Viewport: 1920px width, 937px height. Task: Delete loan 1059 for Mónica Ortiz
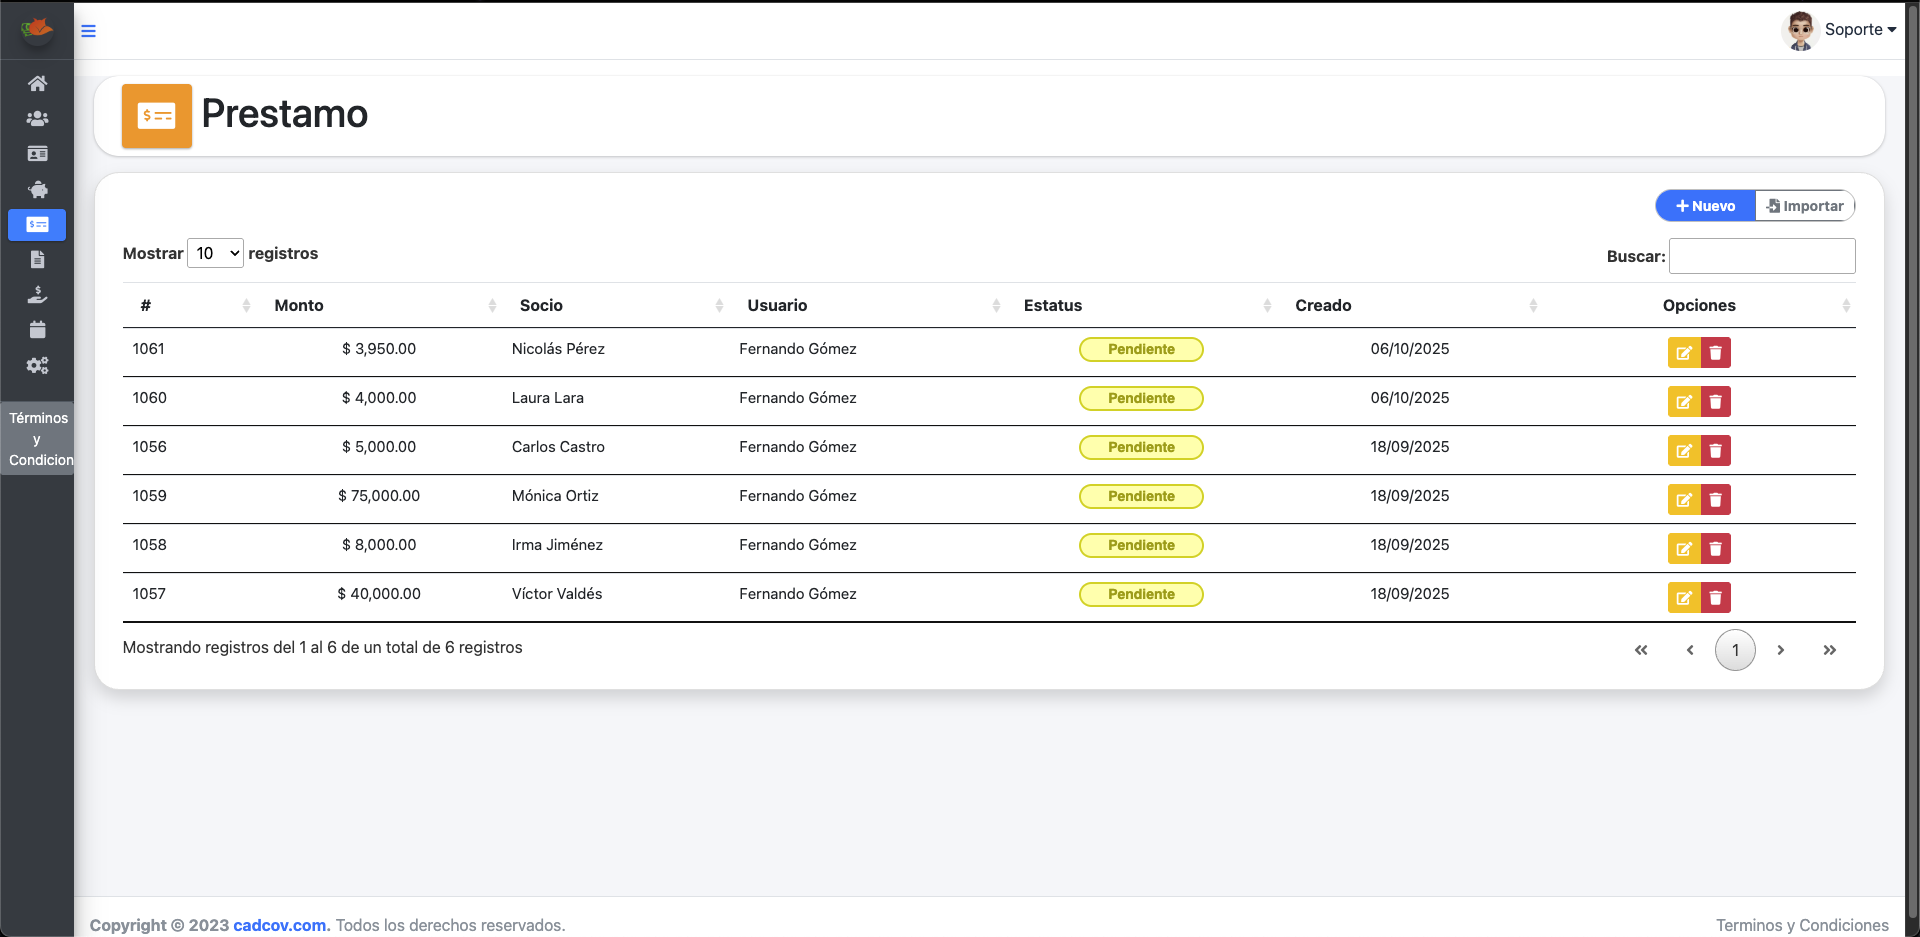pyautogui.click(x=1716, y=500)
